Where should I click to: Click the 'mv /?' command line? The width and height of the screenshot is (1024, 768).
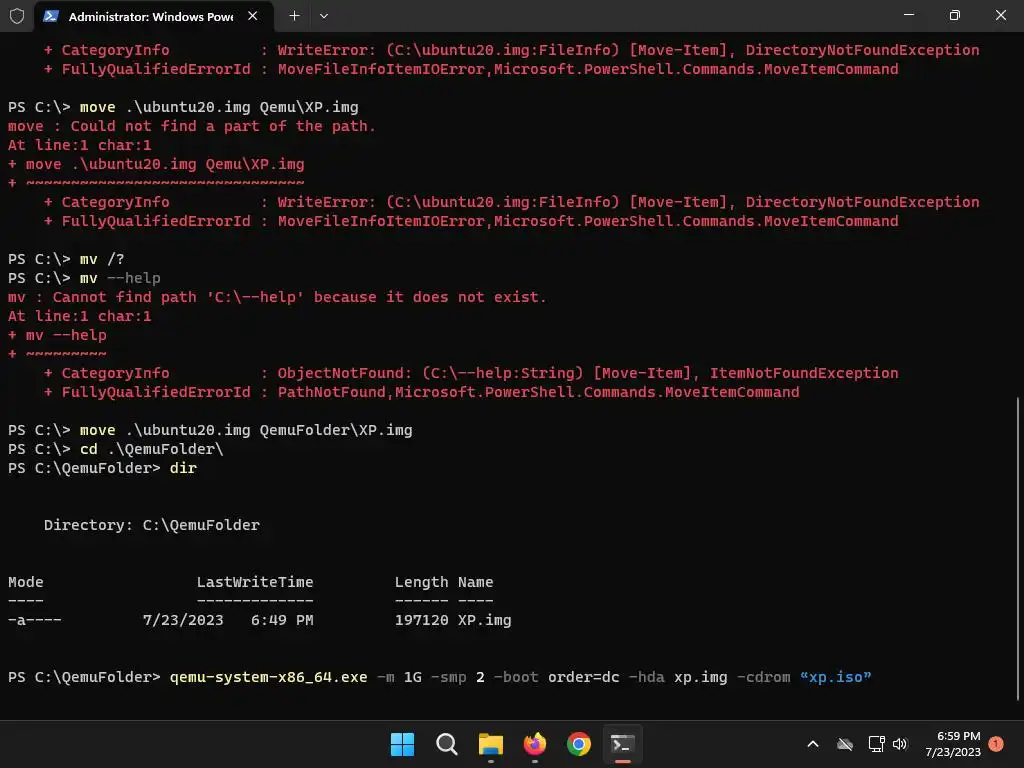tap(66, 259)
